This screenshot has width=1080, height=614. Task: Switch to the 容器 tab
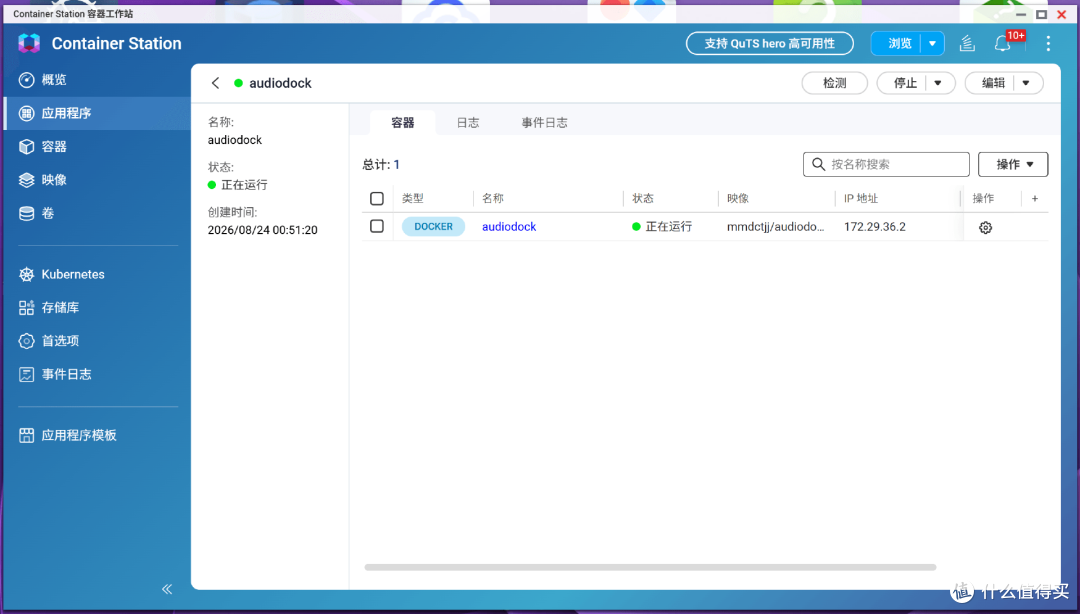(x=403, y=123)
